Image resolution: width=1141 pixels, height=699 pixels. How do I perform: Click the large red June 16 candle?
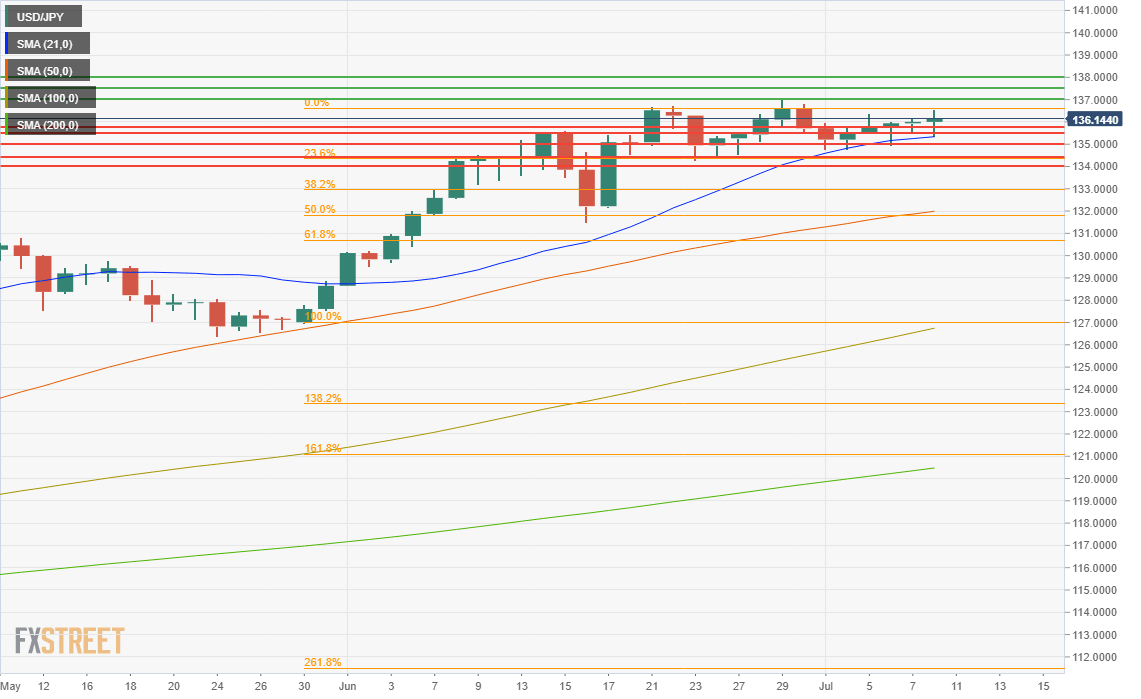tap(587, 188)
